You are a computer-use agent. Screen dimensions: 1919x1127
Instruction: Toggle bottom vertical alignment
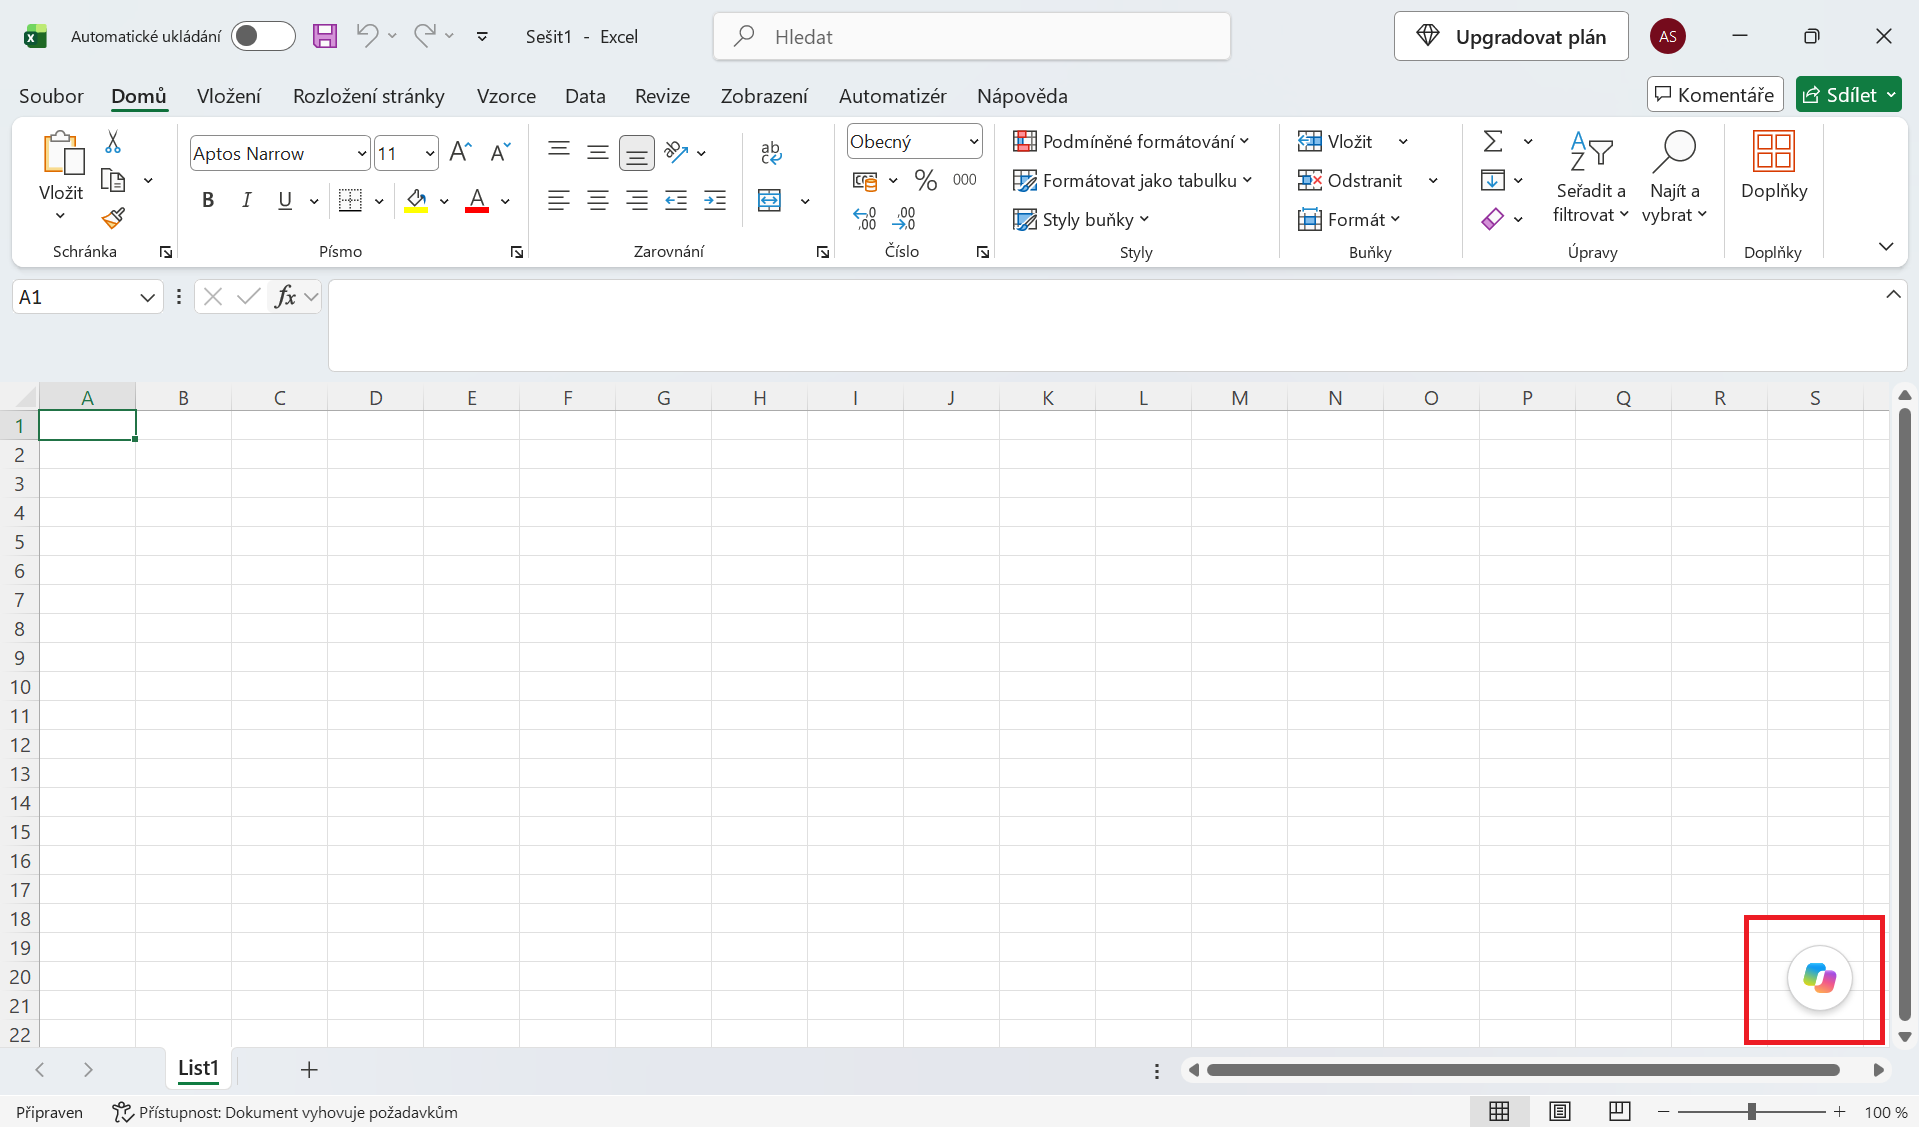[637, 153]
